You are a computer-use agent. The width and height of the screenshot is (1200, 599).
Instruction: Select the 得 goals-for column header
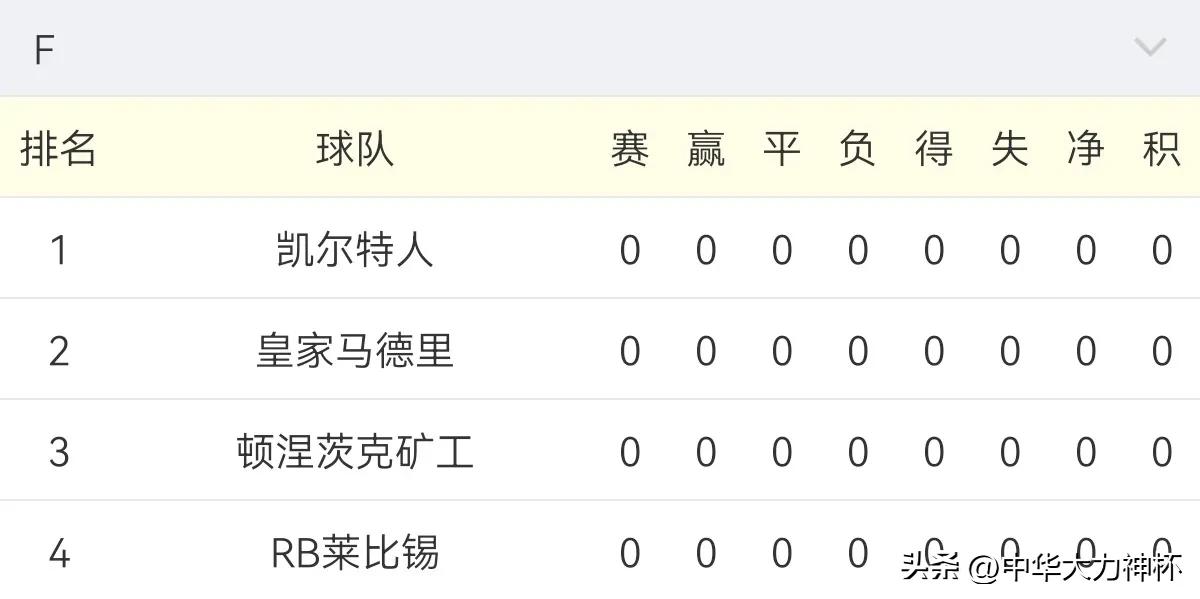tap(933, 147)
